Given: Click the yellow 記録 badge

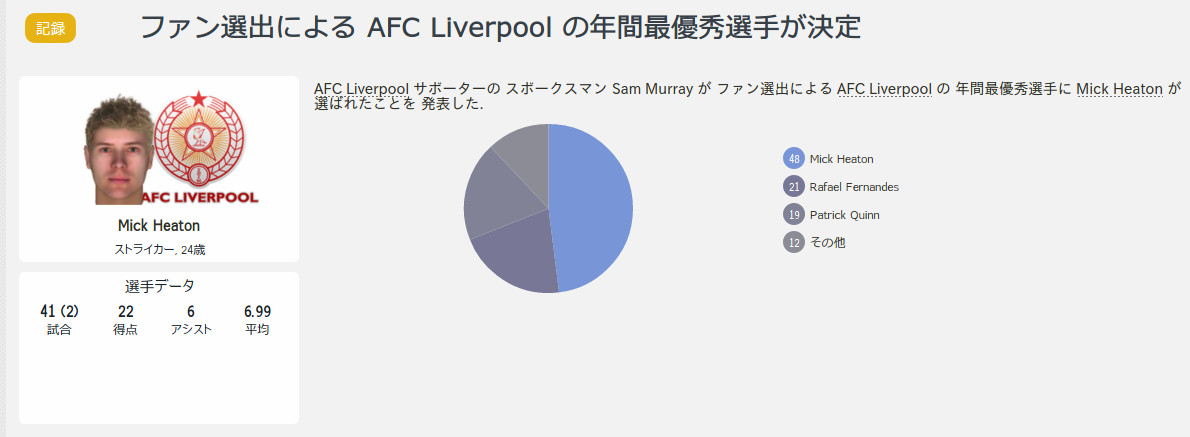Looking at the screenshot, I should (x=50, y=28).
